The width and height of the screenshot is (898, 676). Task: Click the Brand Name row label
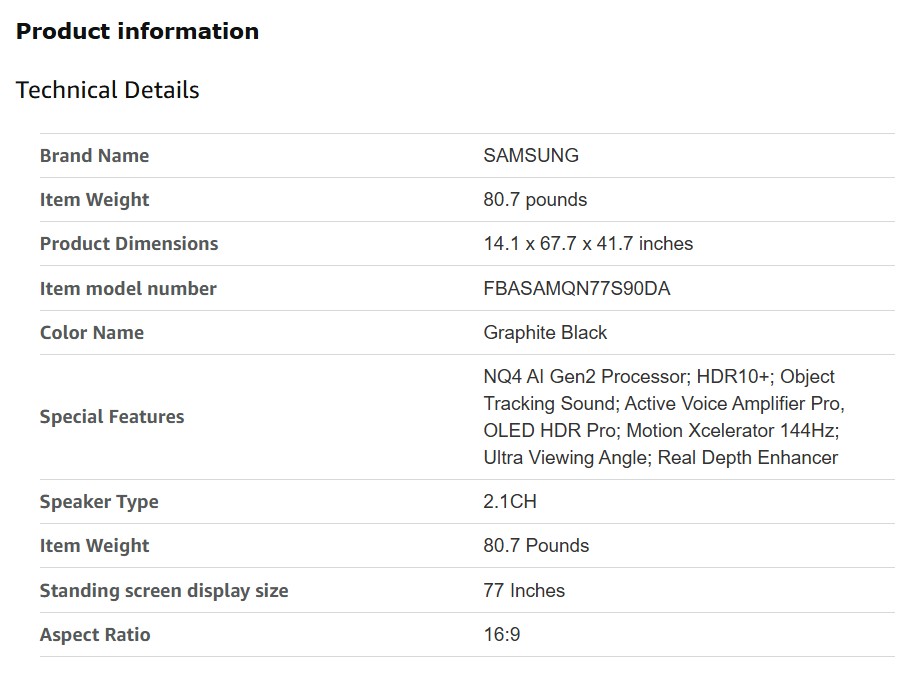tap(94, 155)
